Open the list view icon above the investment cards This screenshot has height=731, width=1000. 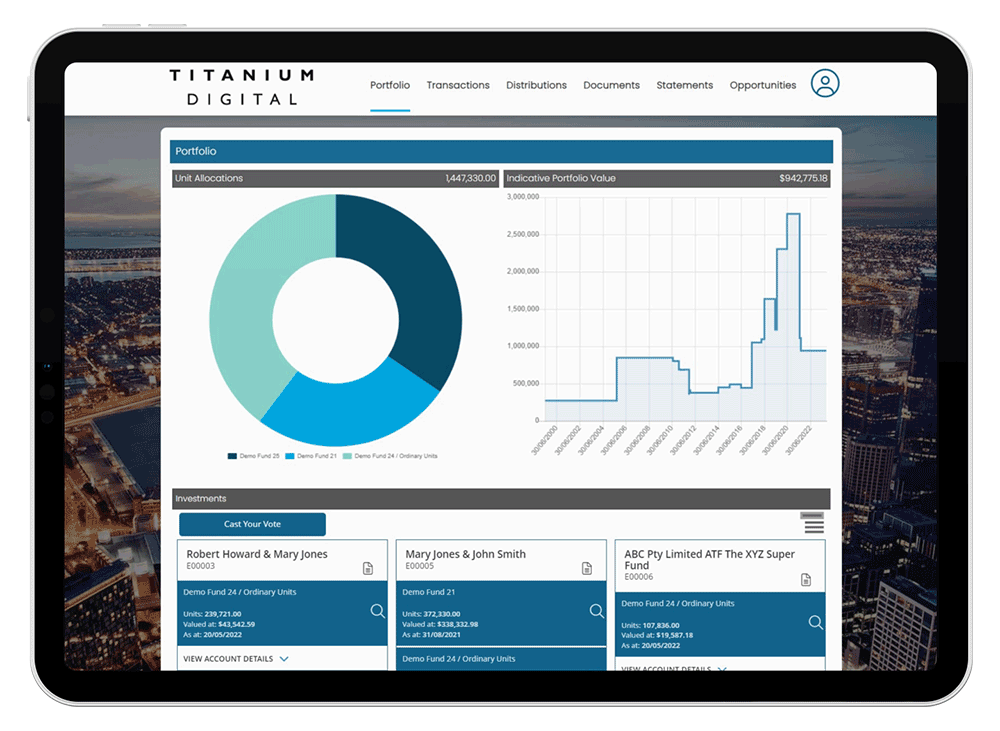click(812, 522)
